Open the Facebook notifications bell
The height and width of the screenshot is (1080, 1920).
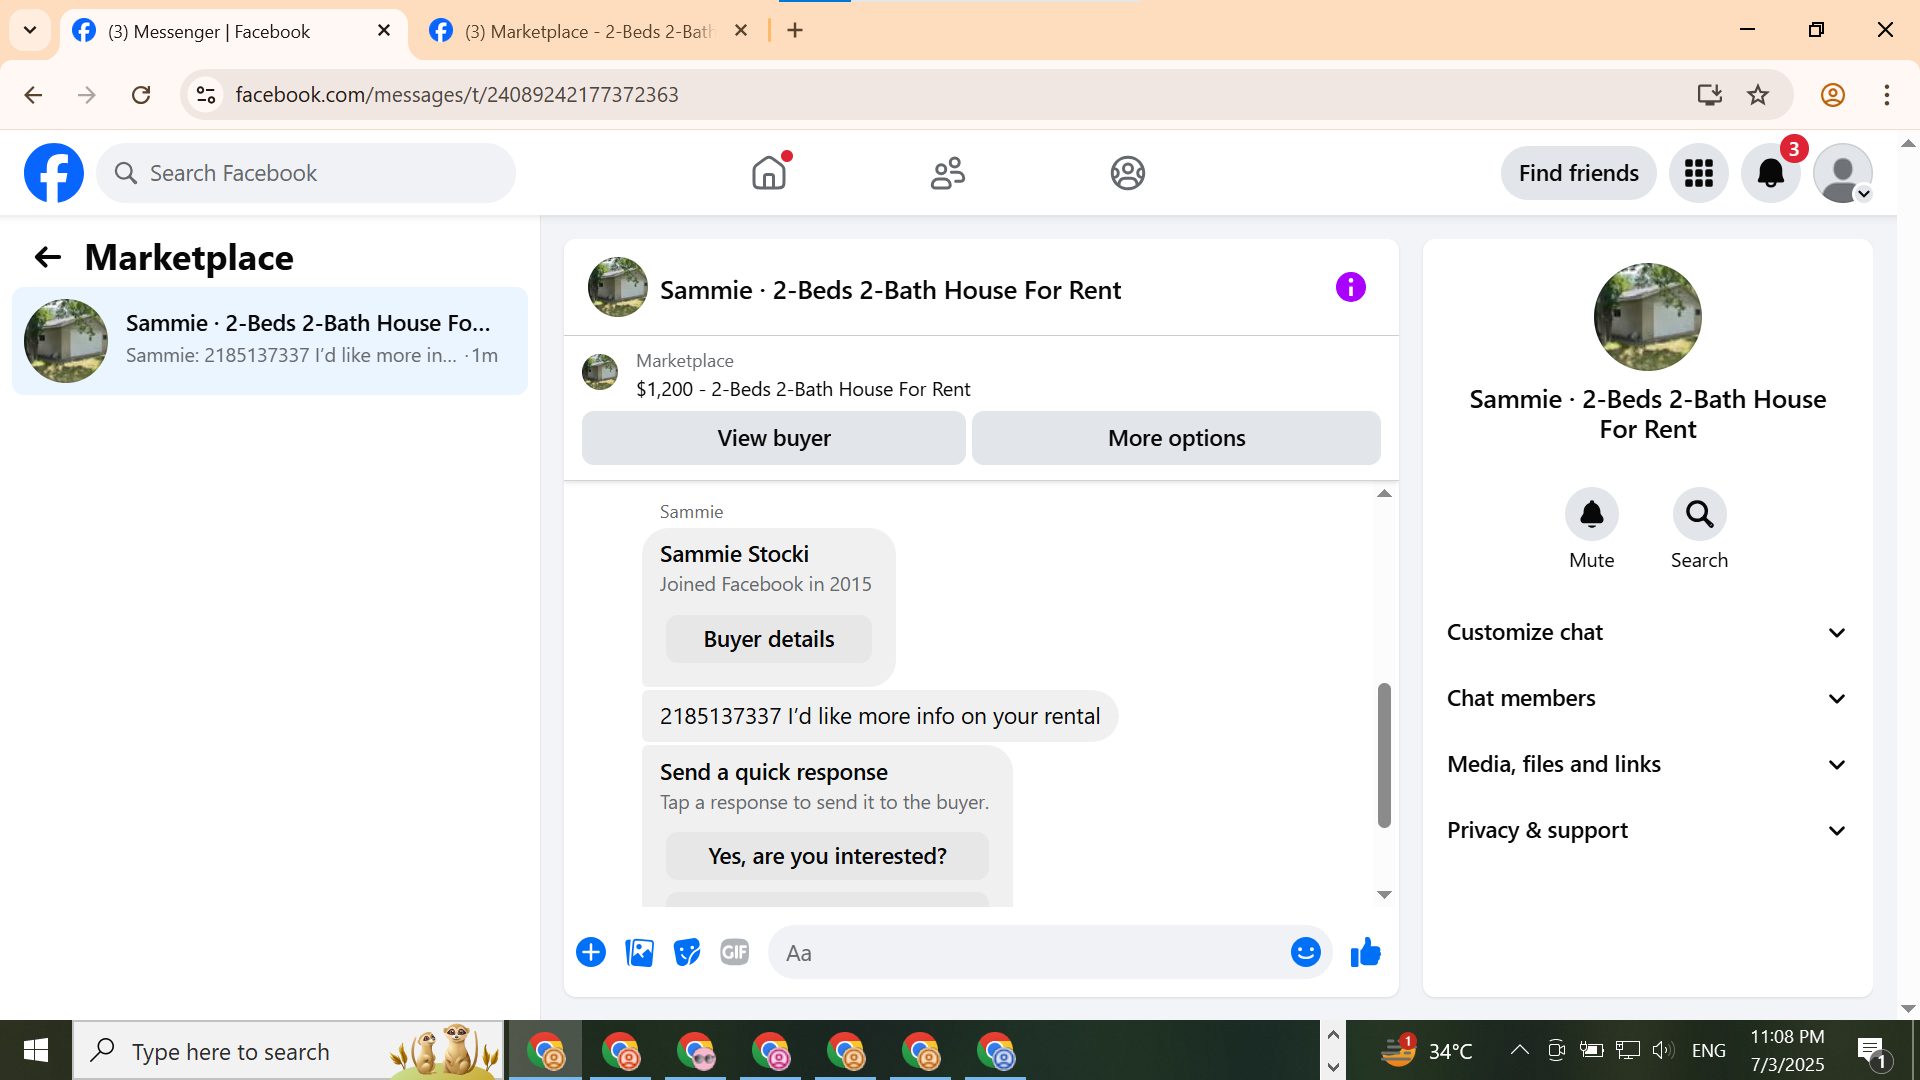[1770, 174]
